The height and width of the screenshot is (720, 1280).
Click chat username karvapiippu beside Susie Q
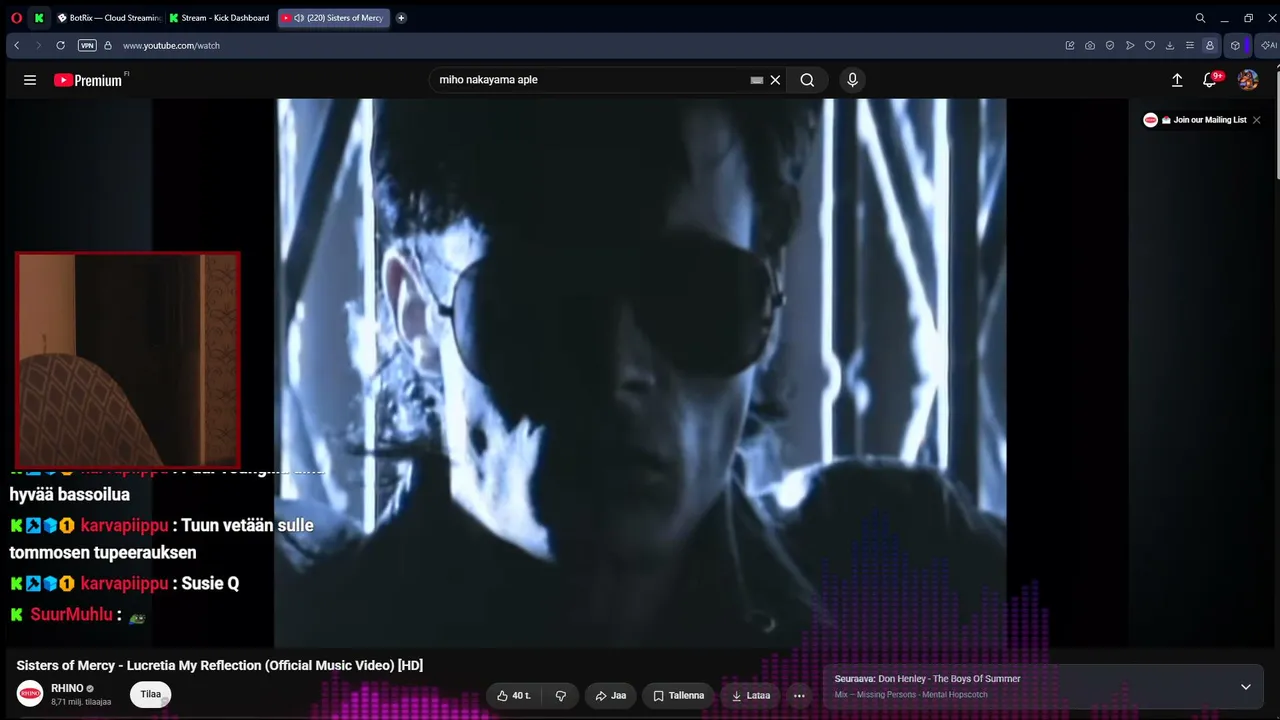[124, 584]
